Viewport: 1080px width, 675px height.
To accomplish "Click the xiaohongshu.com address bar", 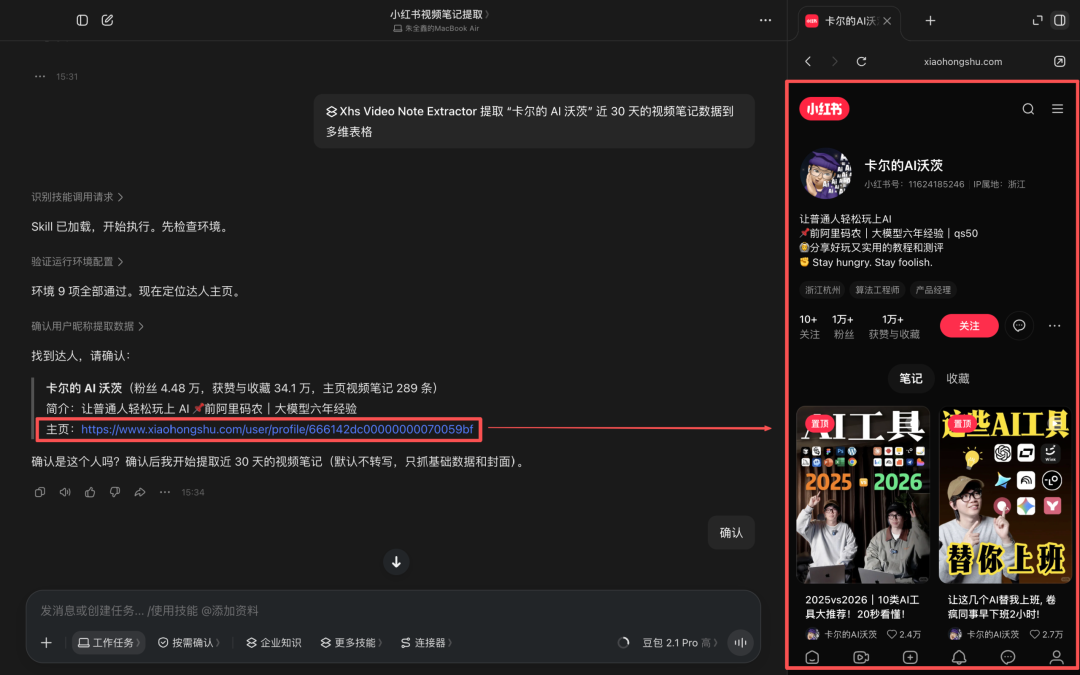I will [x=962, y=61].
